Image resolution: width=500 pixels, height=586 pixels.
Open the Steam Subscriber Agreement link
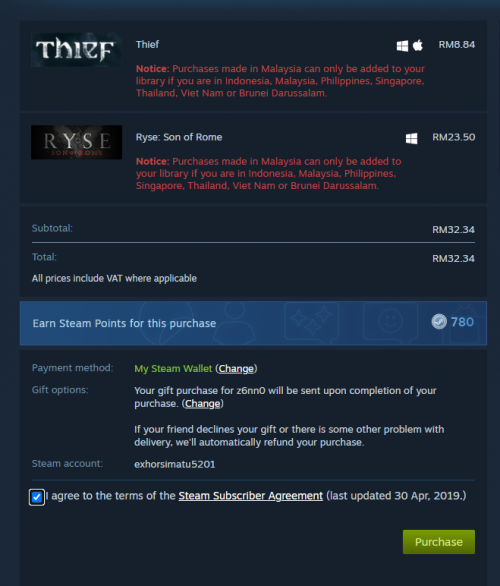(x=250, y=496)
